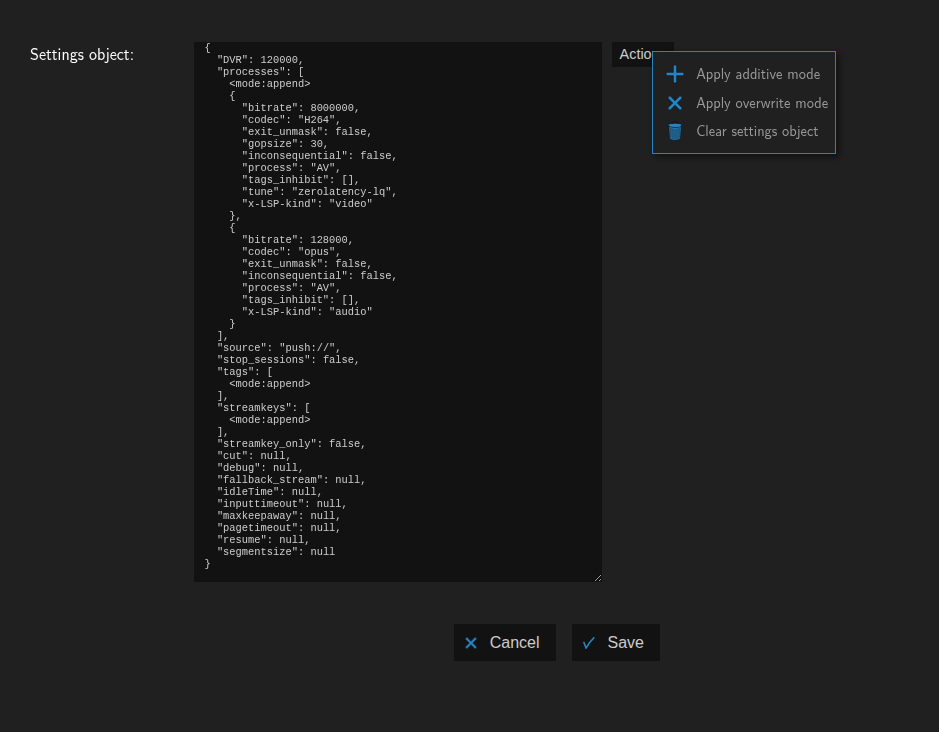Click the "streamkey_only": false line
Image resolution: width=939 pixels, height=732 pixels.
tap(291, 443)
